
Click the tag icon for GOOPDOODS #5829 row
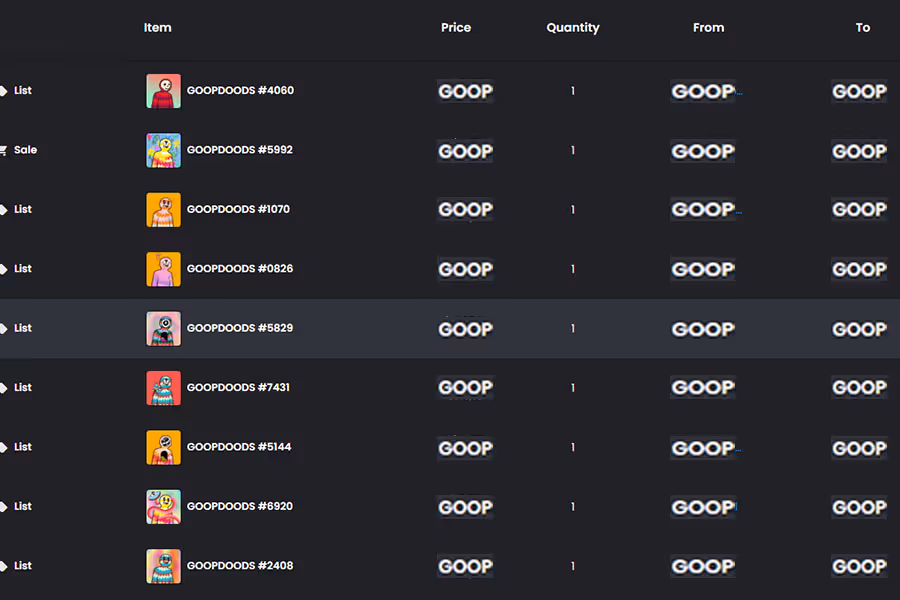[4, 328]
